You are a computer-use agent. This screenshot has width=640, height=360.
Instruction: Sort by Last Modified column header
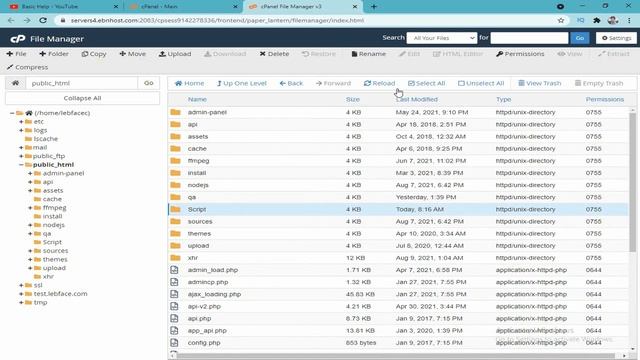point(417,99)
